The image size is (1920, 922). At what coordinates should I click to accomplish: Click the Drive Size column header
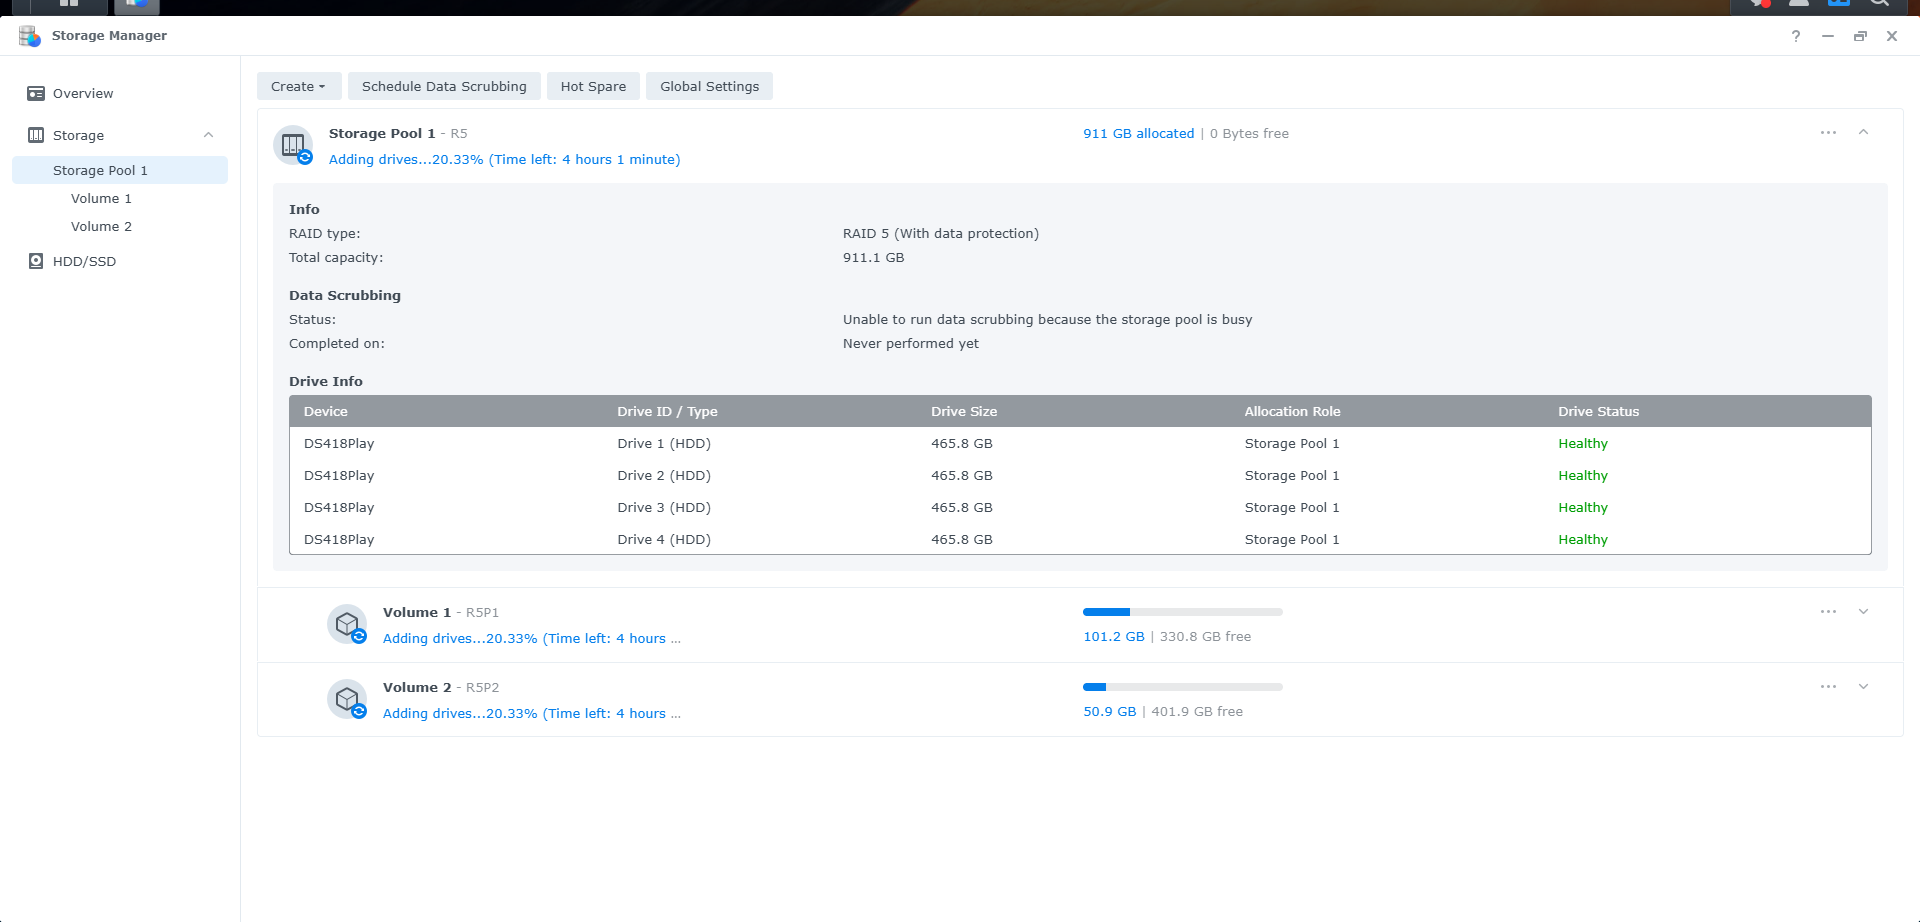(x=964, y=411)
